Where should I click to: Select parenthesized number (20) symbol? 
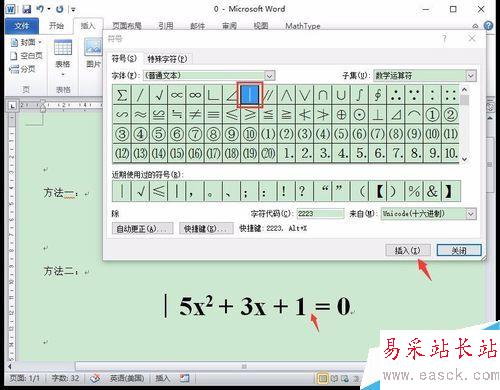pyautogui.click(x=268, y=154)
